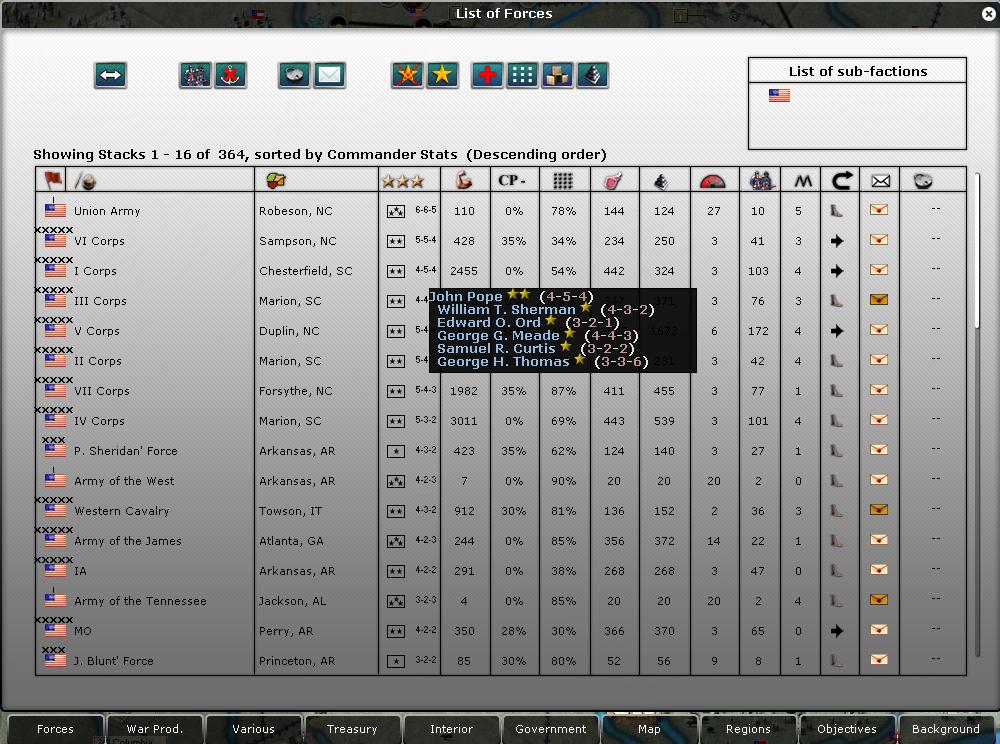The height and width of the screenshot is (744, 1000).
Task: Toggle the crossed-out anchor naval filter
Action: (x=230, y=75)
